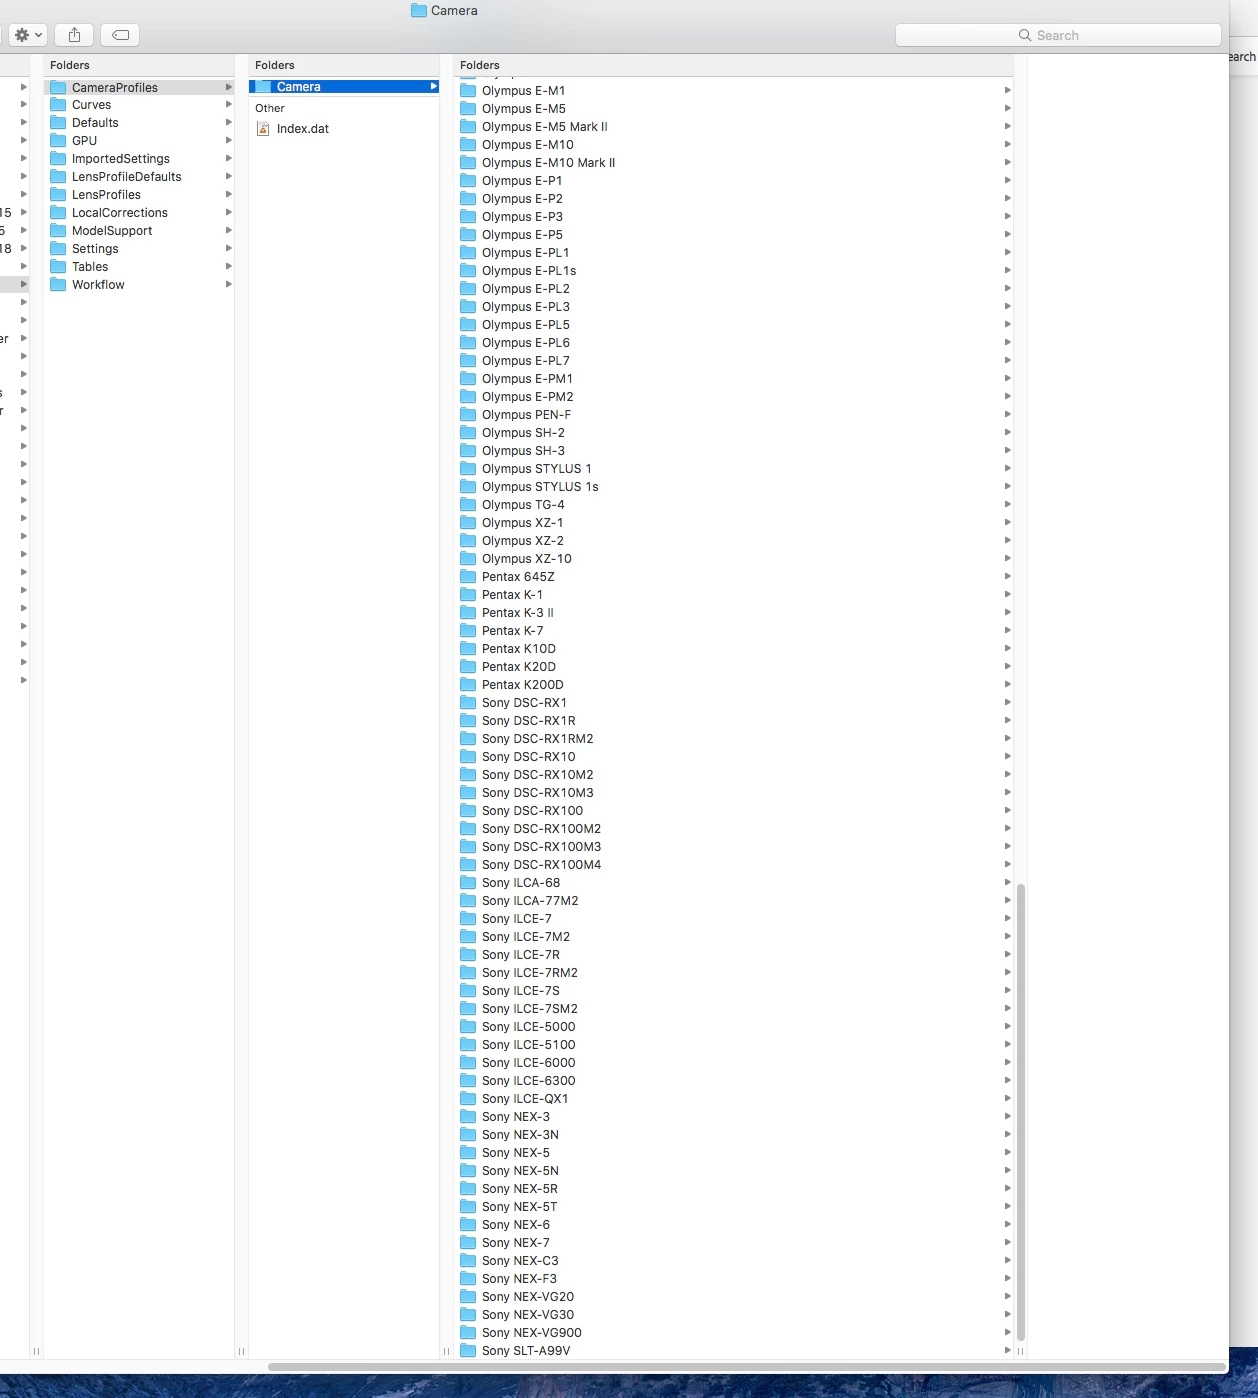Open the gear action menu in toolbar
1258x1398 pixels.
coord(27,35)
